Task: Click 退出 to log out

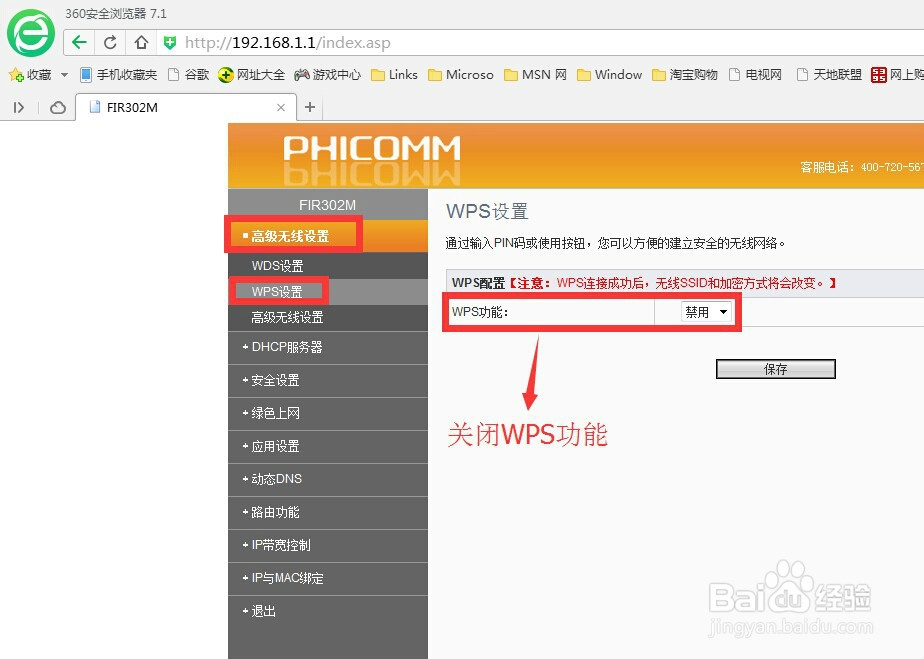Action: pyautogui.click(x=261, y=610)
